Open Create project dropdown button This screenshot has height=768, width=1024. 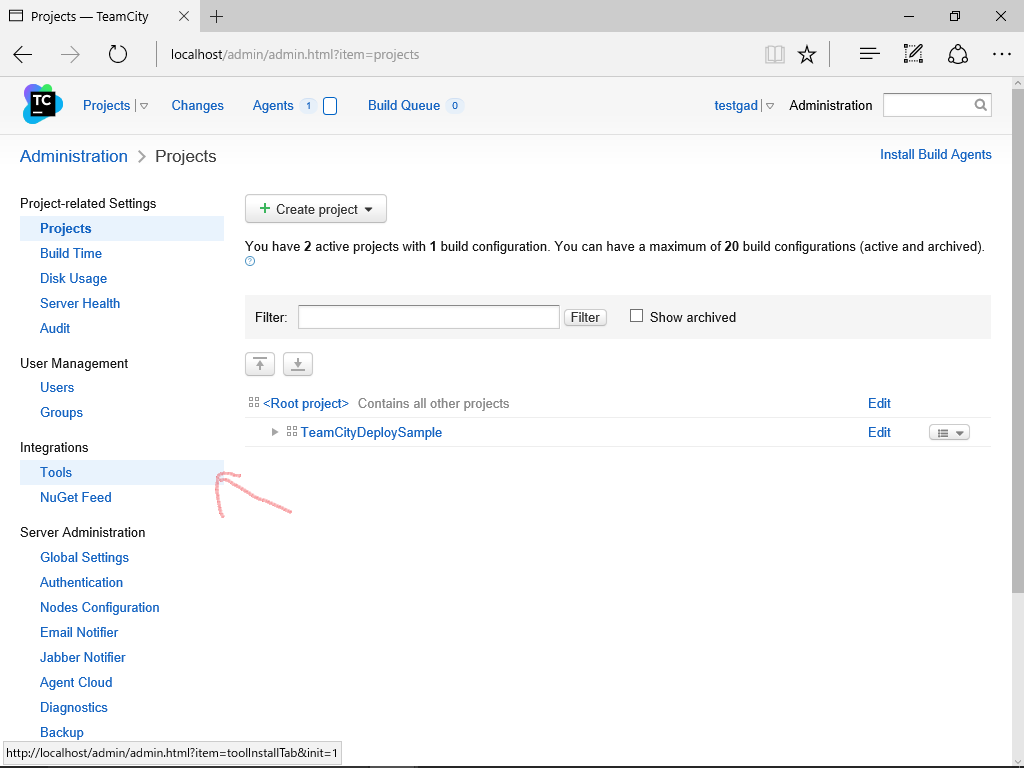coord(315,209)
